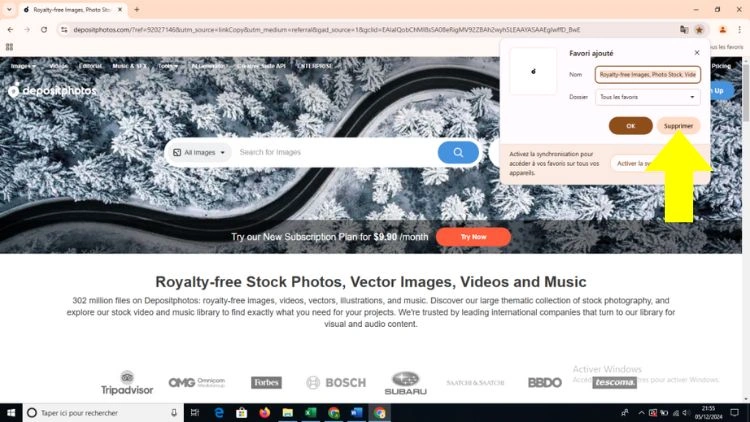Open Task View on the taskbar
750x422 pixels.
click(195, 412)
